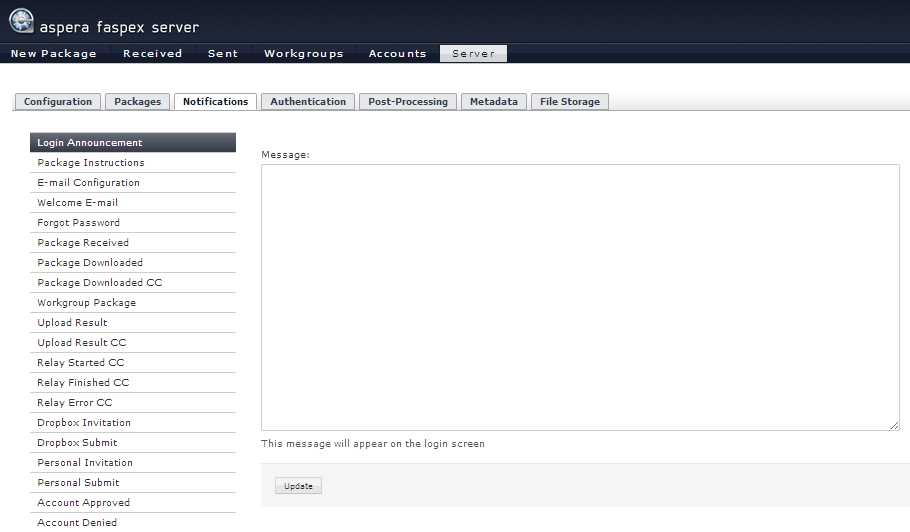
Task: Open E-mail Configuration settings
Action: 133,183
